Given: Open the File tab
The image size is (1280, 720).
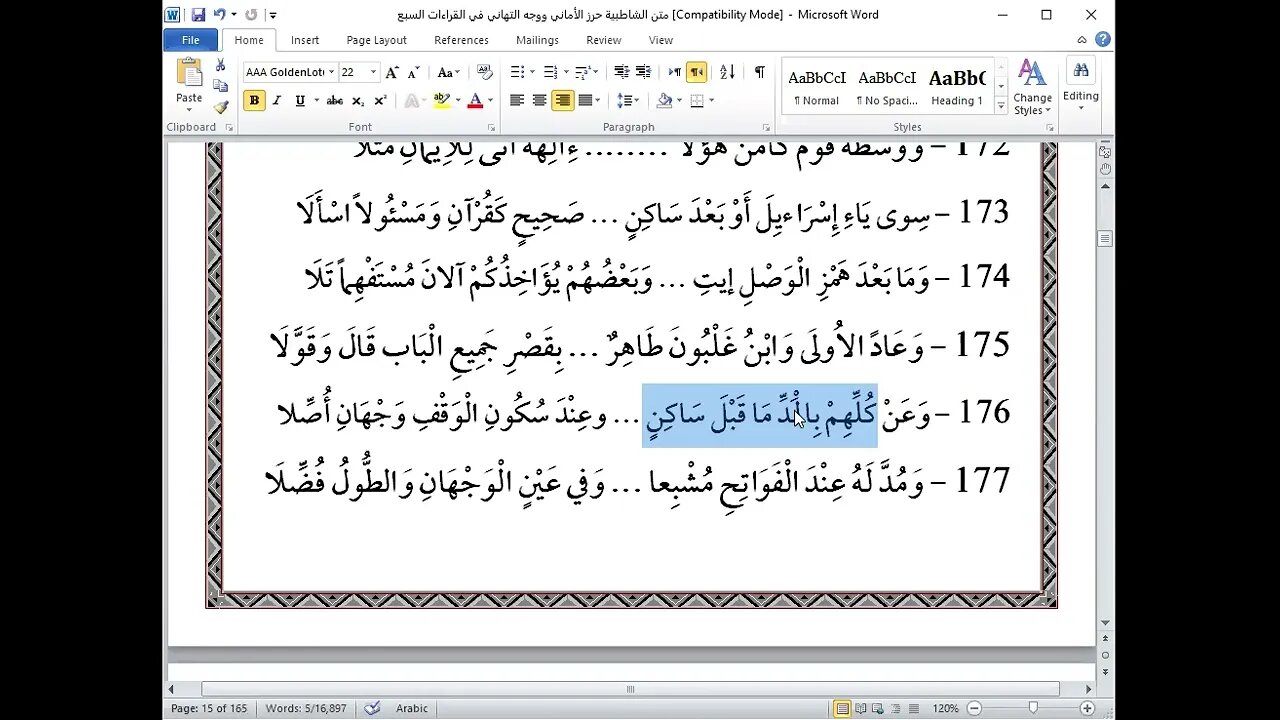Looking at the screenshot, I should [190, 40].
